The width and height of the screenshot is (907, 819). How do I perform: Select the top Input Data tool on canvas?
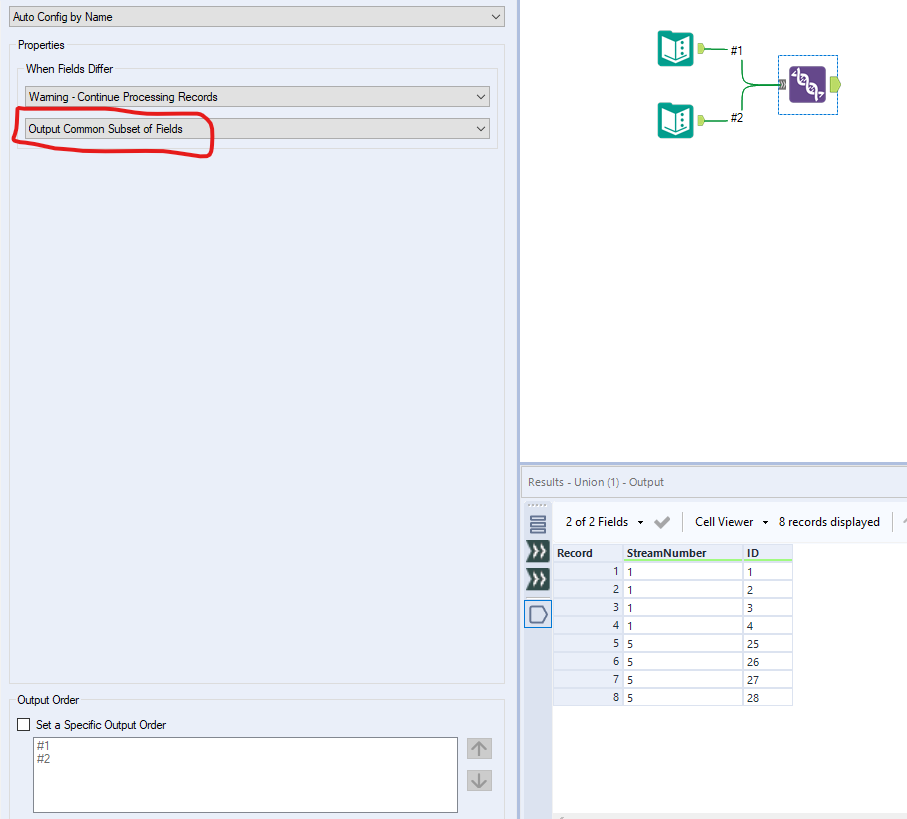point(675,48)
